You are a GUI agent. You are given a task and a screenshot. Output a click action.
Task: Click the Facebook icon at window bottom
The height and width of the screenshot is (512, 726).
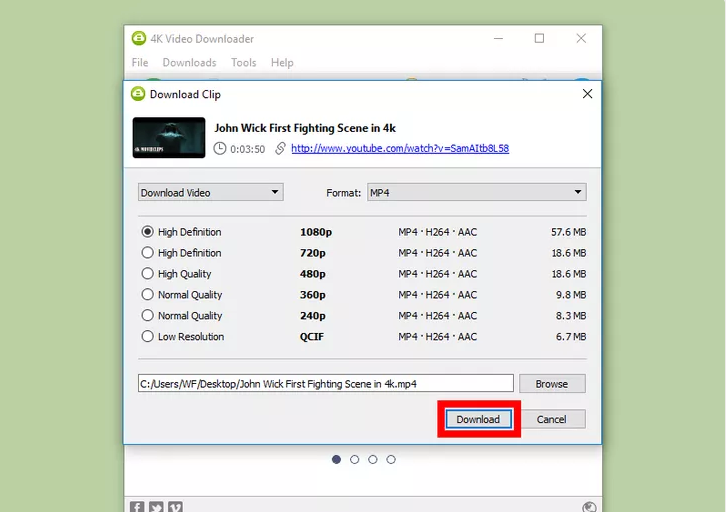click(x=137, y=507)
